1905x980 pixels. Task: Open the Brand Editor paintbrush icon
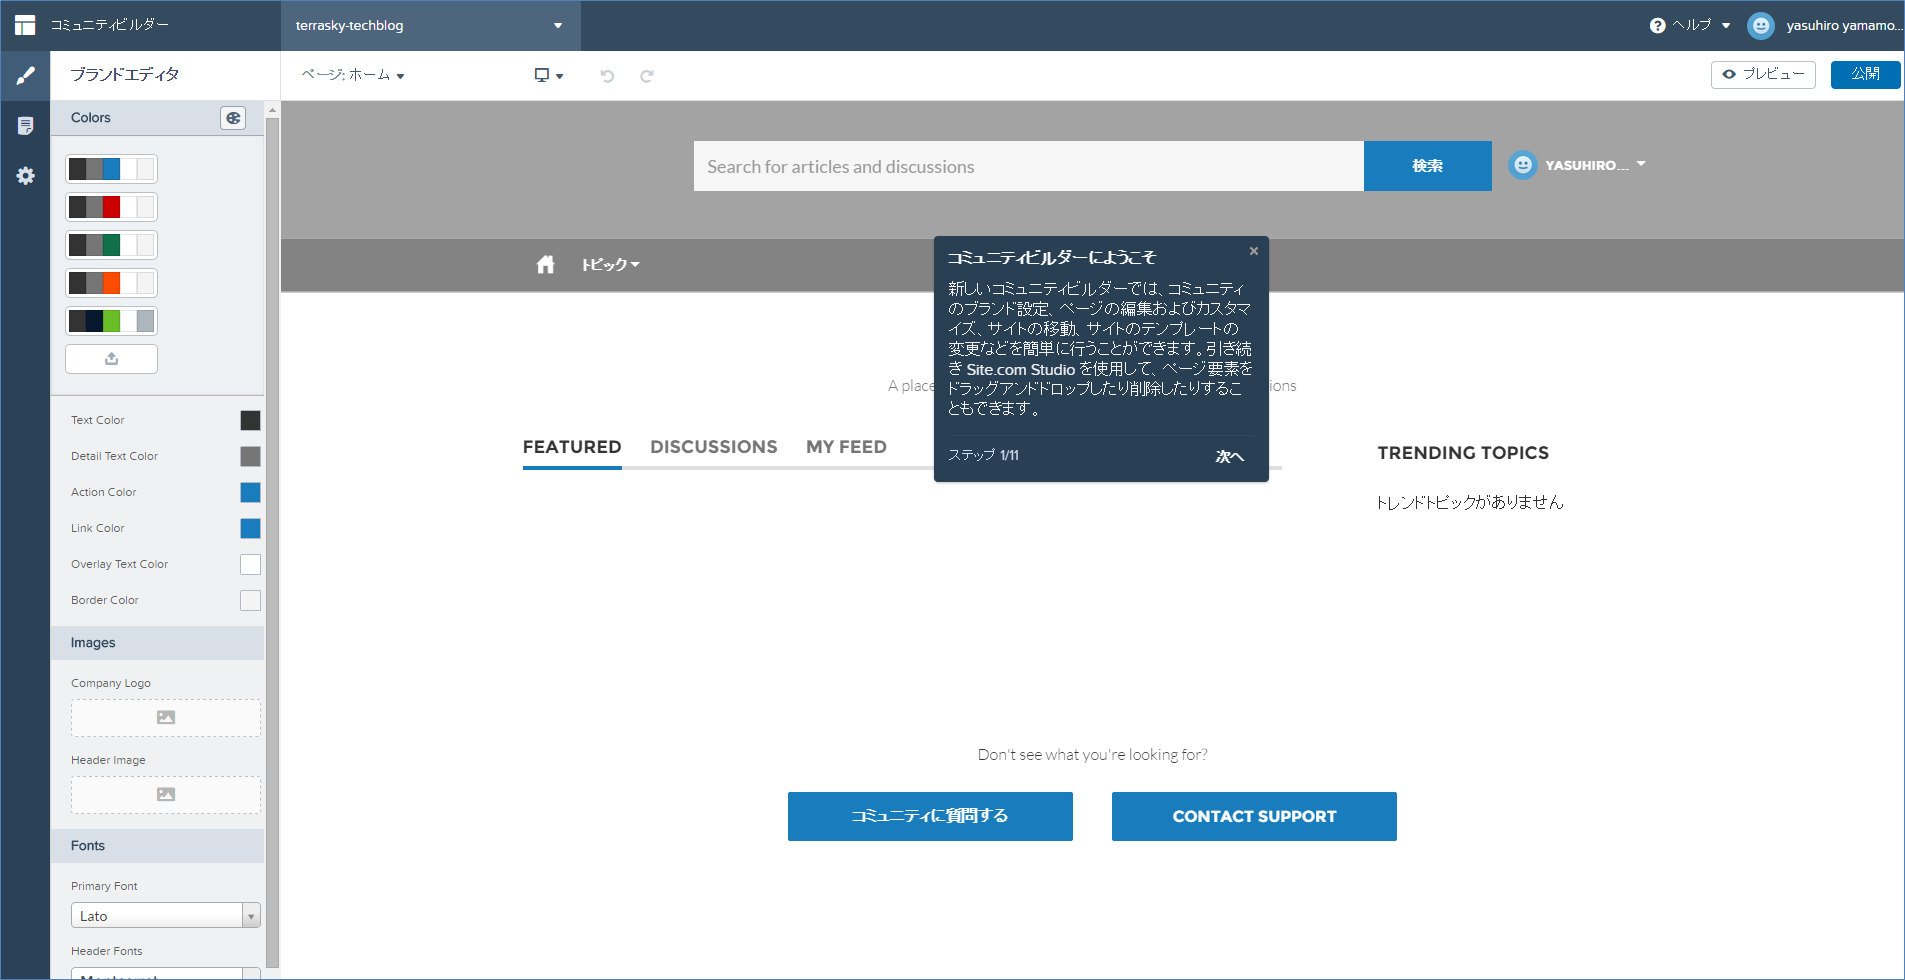tap(25, 76)
